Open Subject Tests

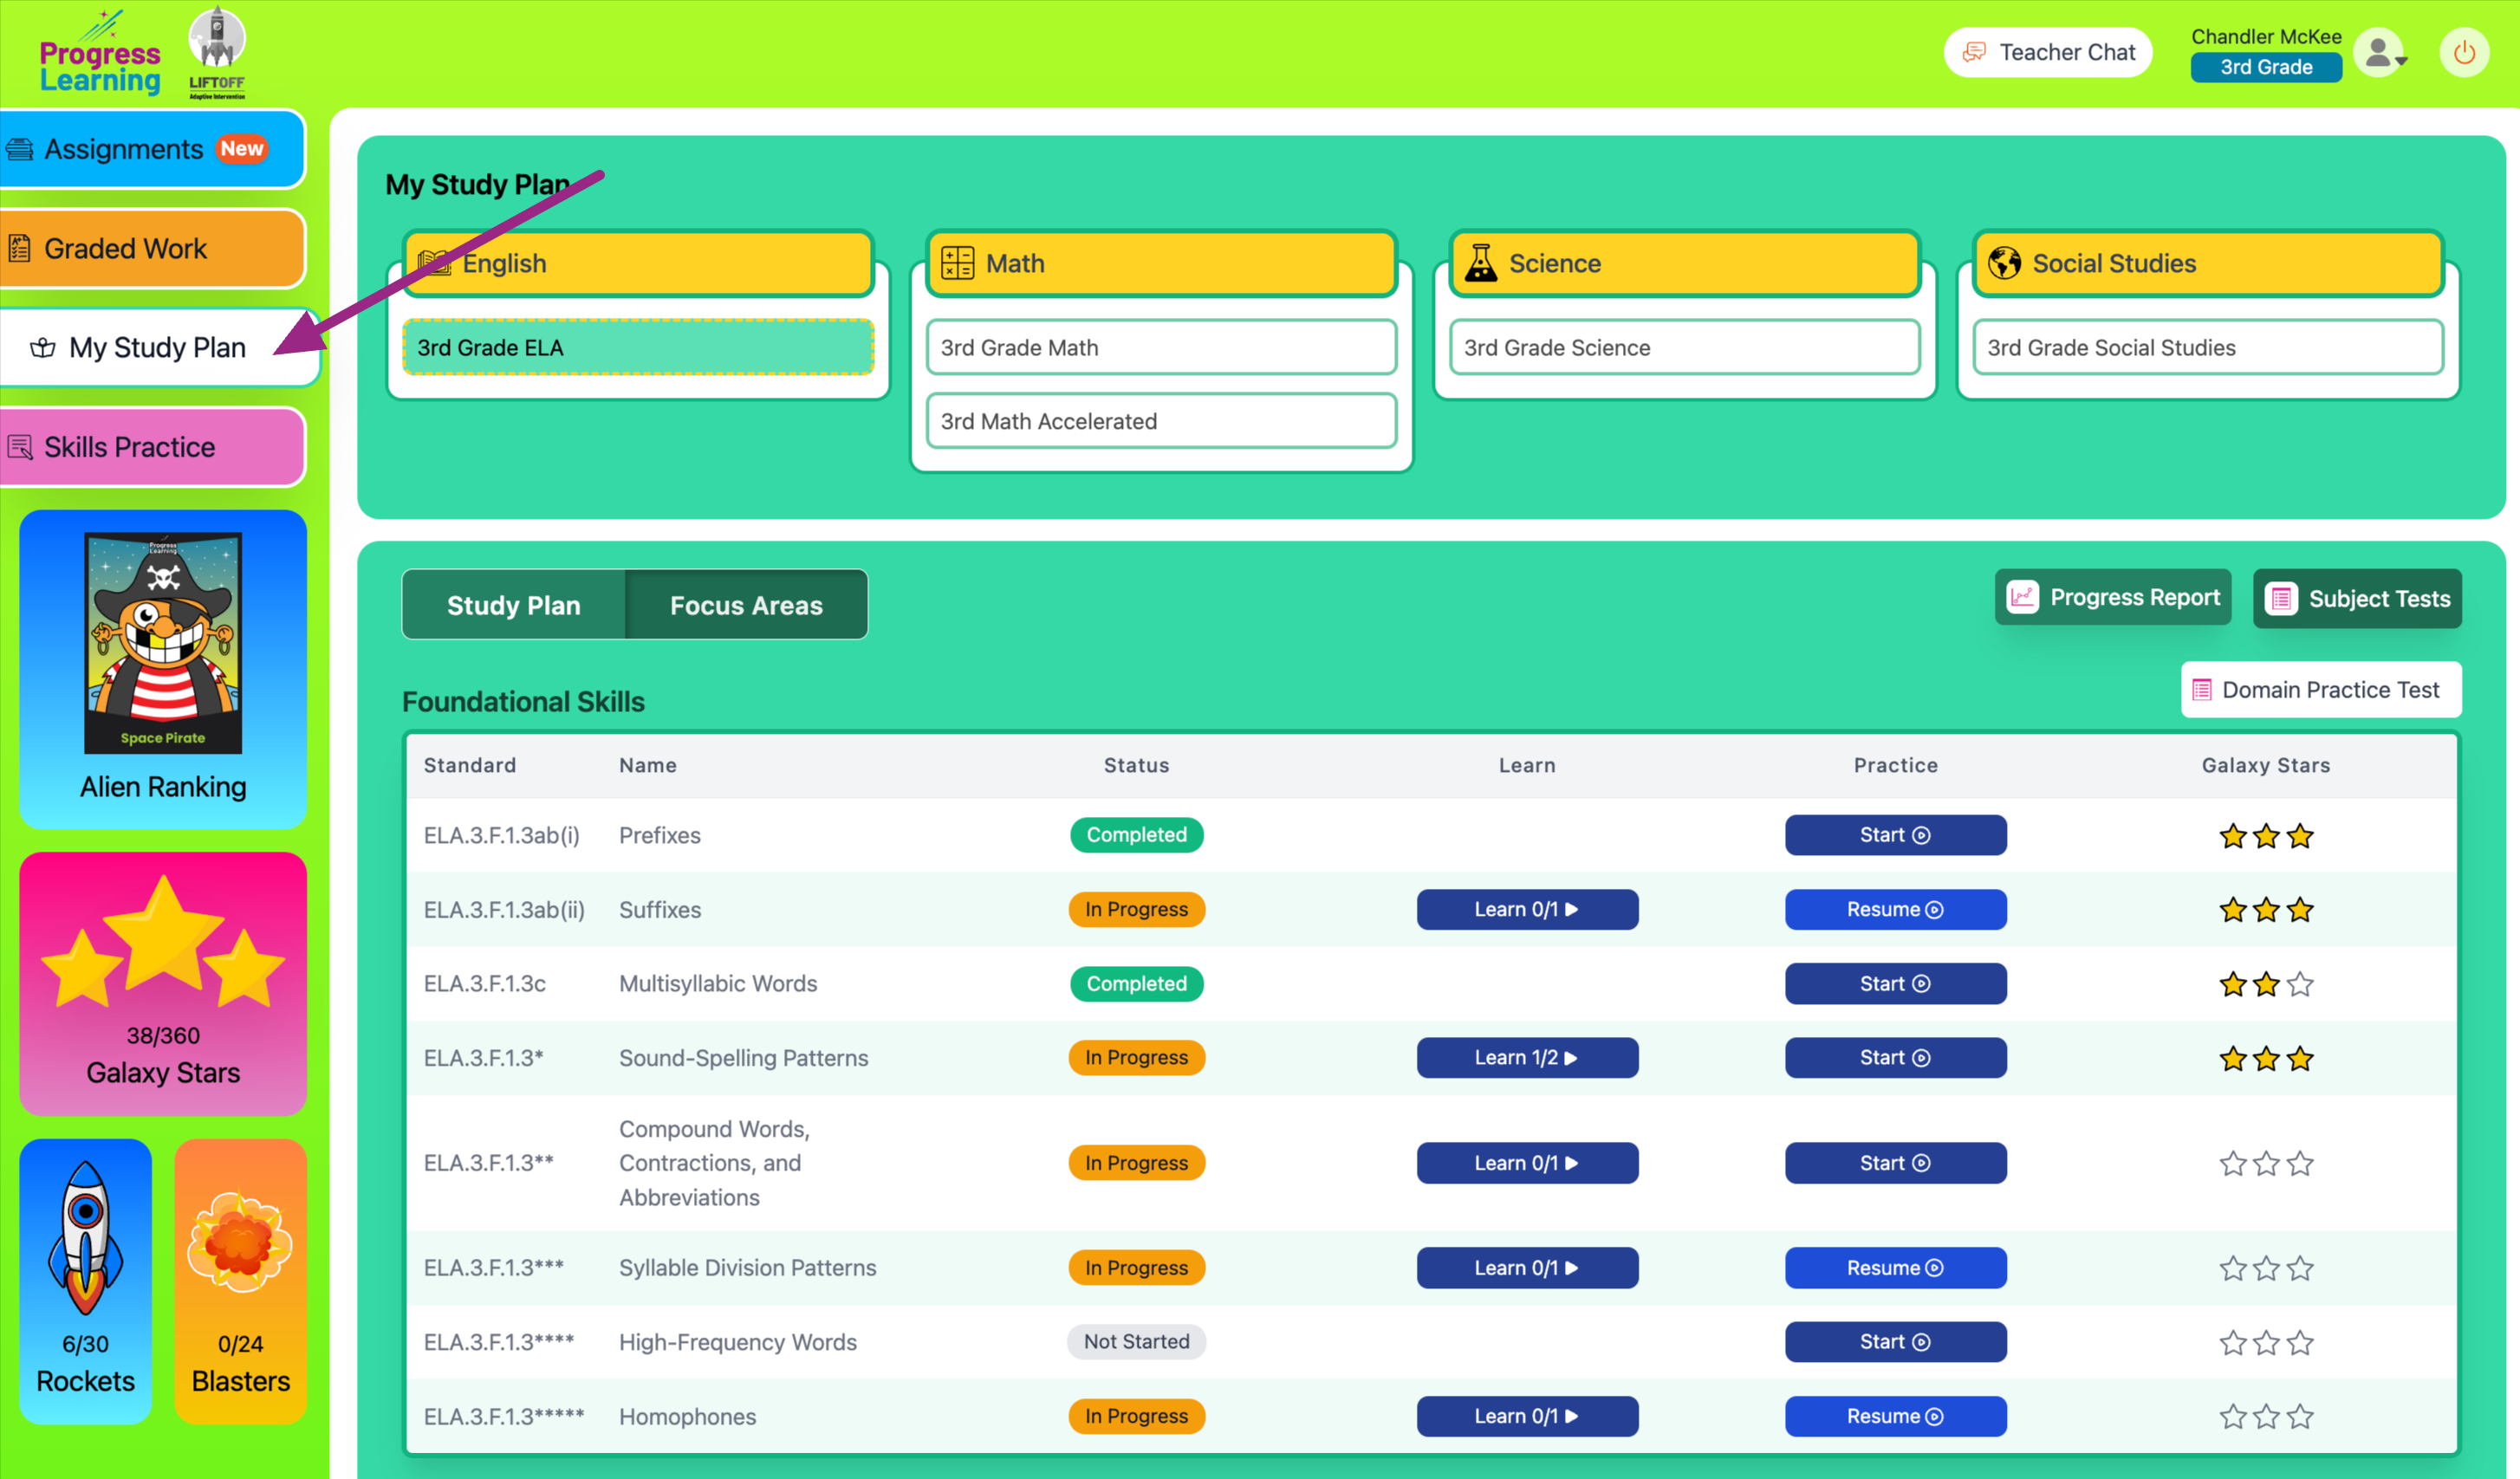pos(2356,599)
